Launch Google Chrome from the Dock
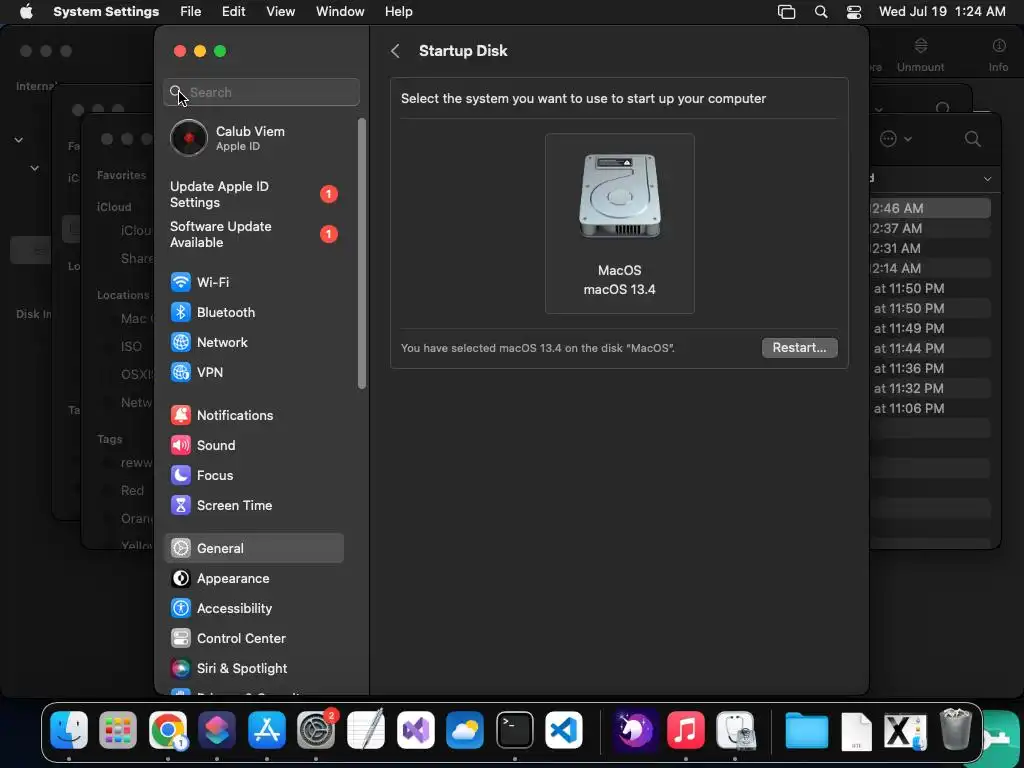Screen dimensions: 1024x768 click(x=168, y=730)
